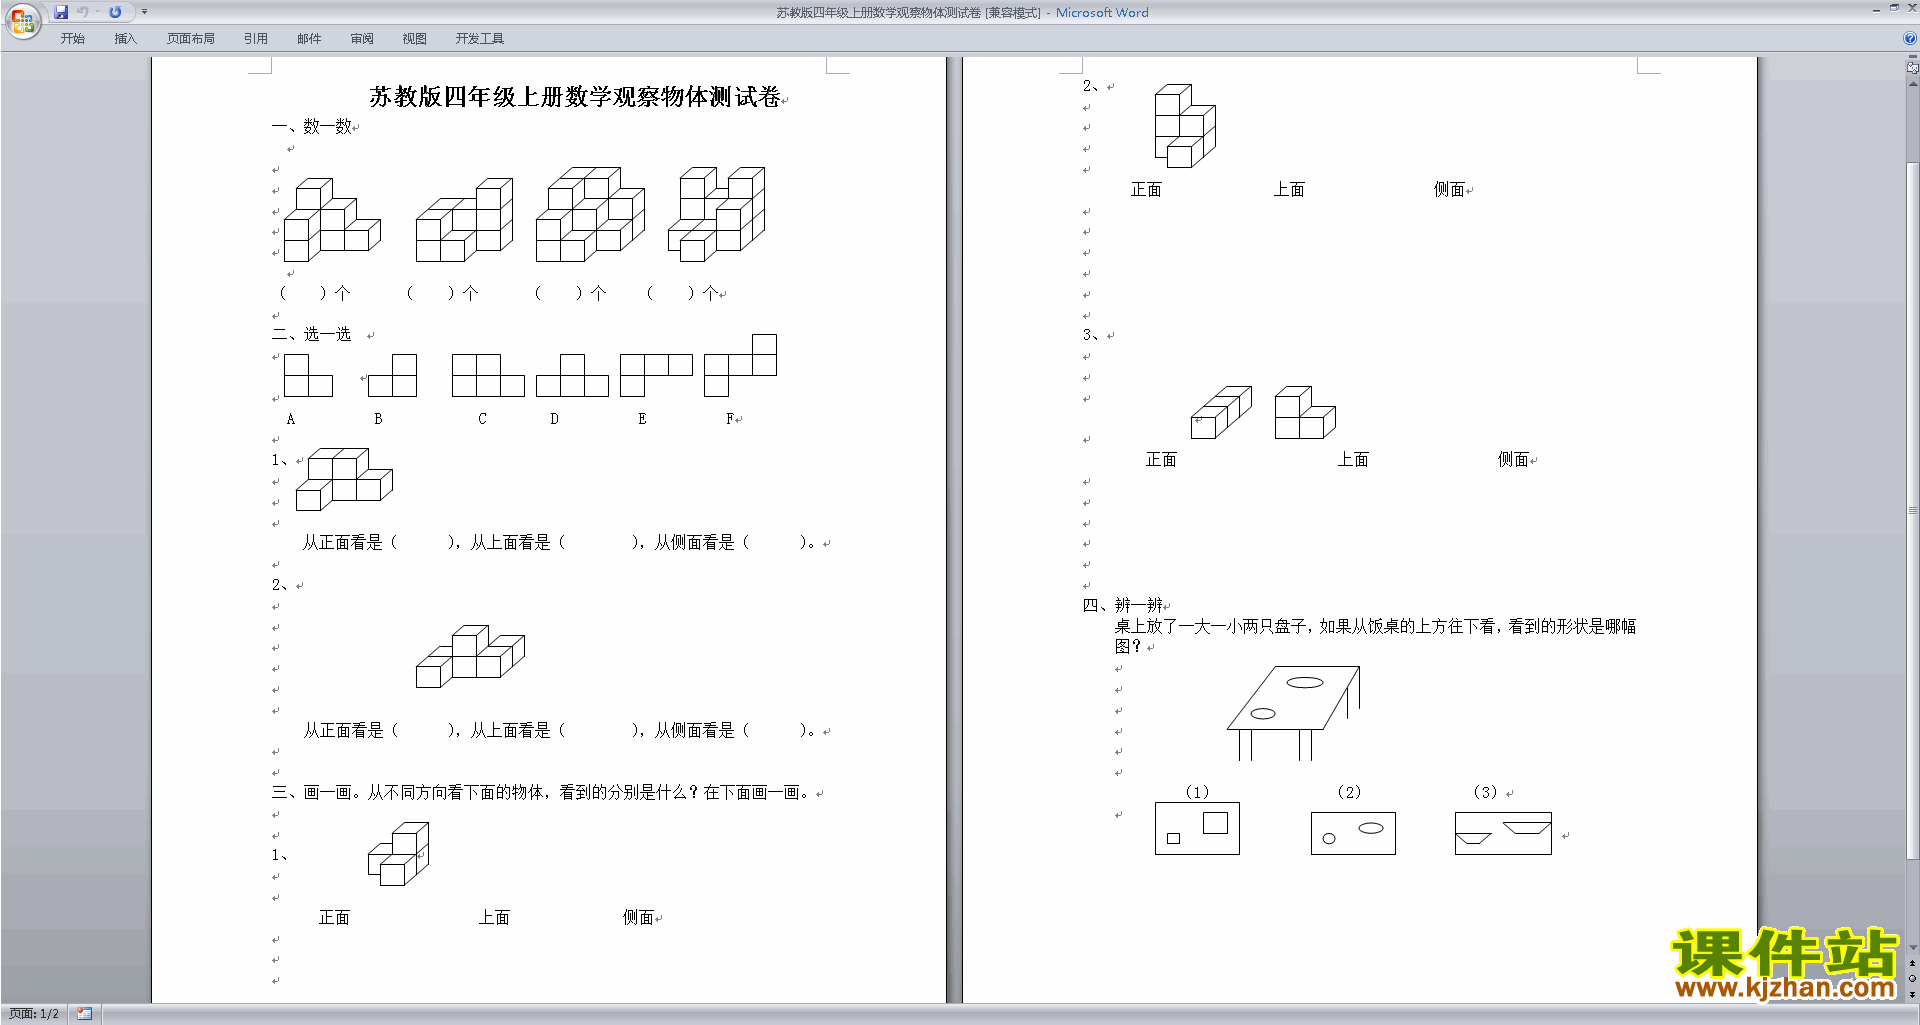The height and width of the screenshot is (1025, 1920).
Task: Click the vertical scrollbar thumb
Action: click(x=1912, y=510)
